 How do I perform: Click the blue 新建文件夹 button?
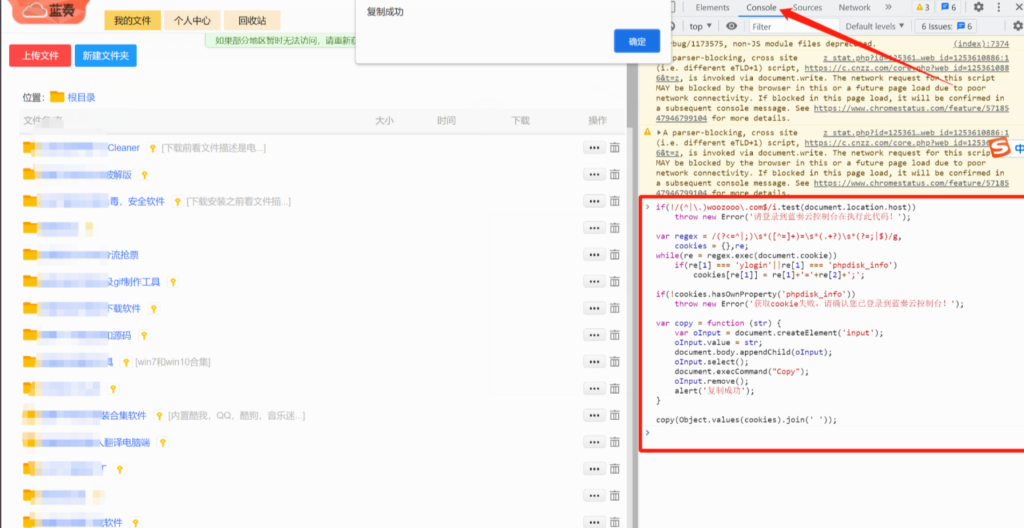click(x=105, y=55)
